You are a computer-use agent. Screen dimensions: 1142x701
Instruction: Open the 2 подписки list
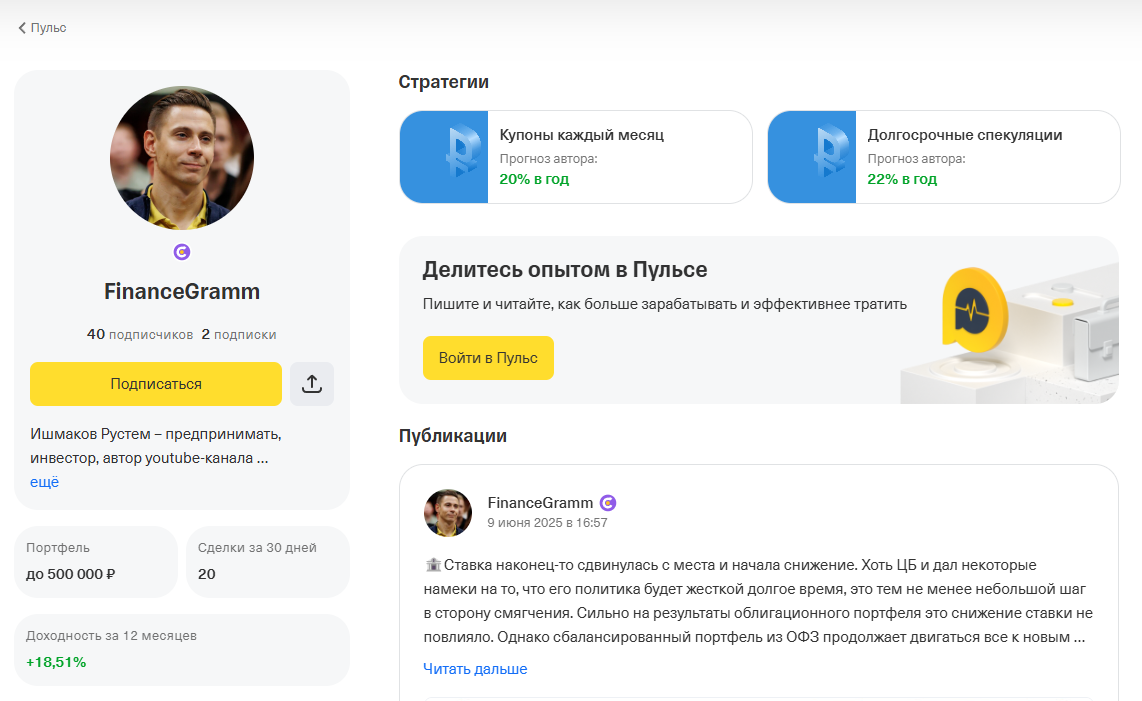point(239,334)
